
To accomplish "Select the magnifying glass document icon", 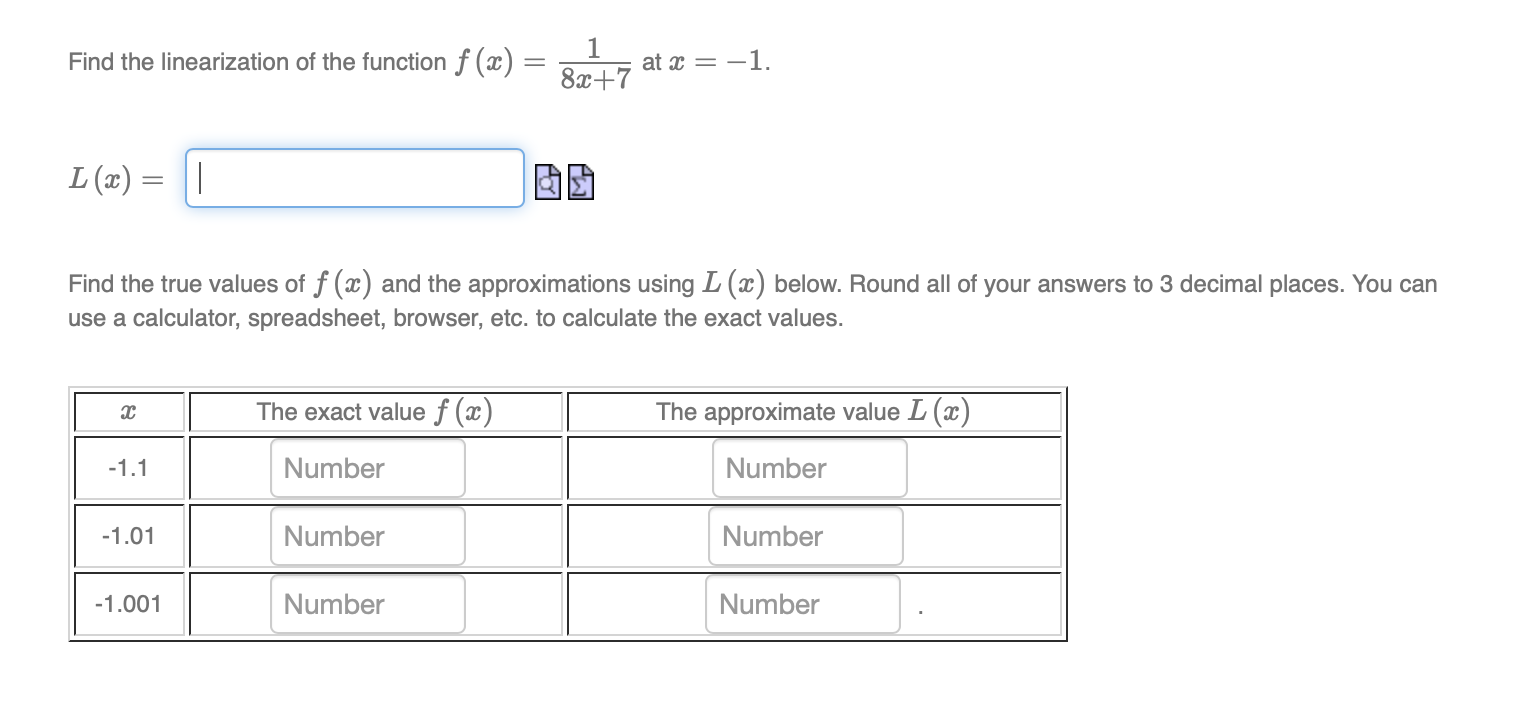I will (x=547, y=183).
